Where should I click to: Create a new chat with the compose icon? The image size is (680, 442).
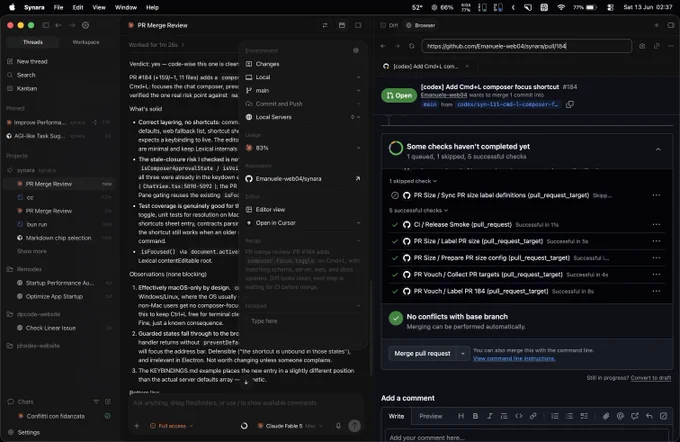tap(108, 402)
